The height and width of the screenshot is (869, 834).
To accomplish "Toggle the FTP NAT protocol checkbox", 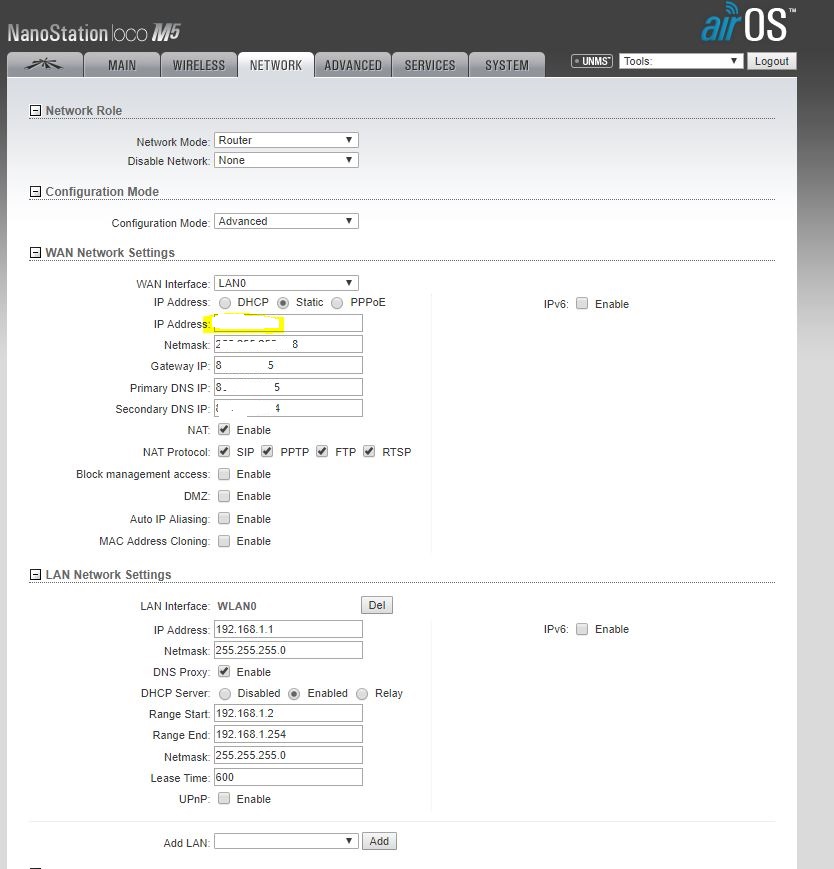I will tap(322, 452).
